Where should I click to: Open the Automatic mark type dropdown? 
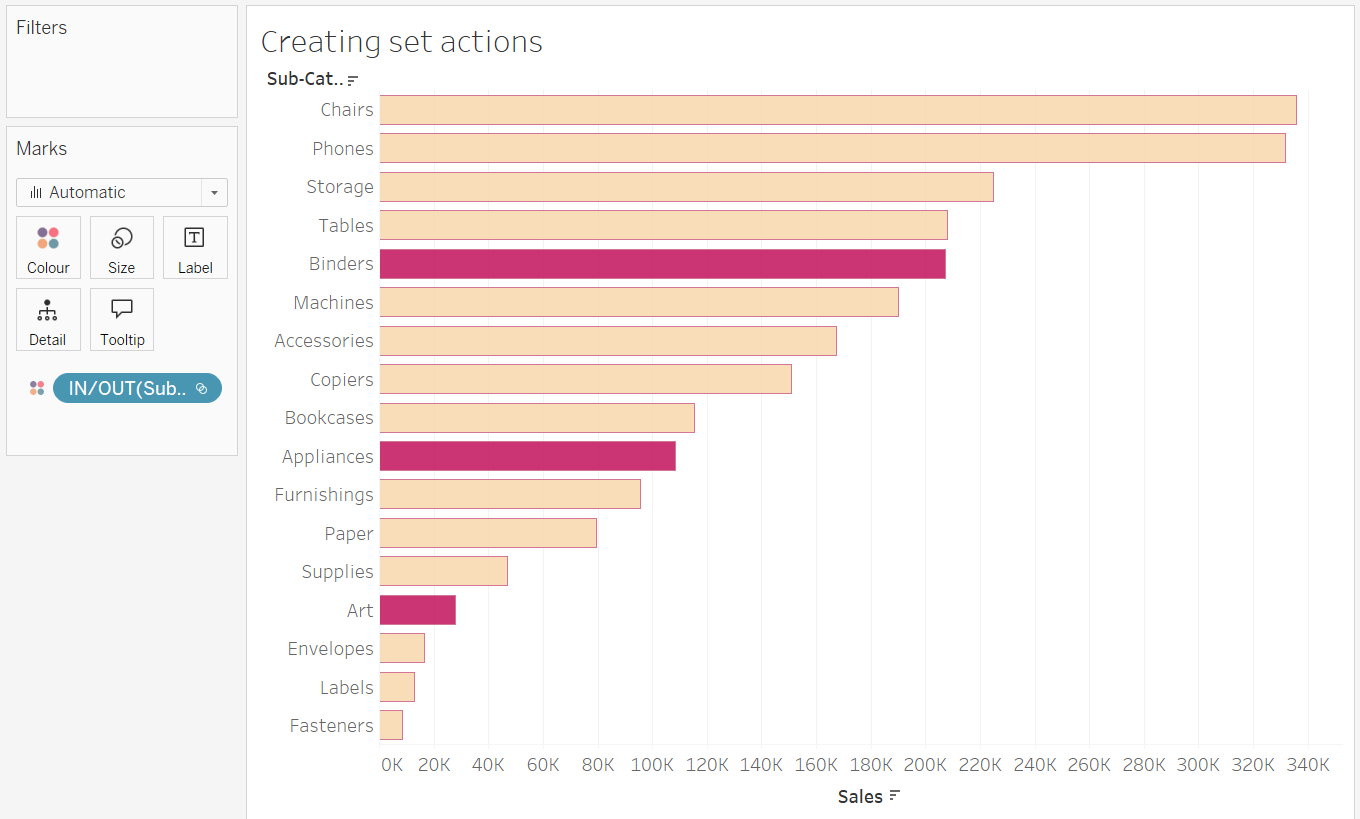click(215, 192)
